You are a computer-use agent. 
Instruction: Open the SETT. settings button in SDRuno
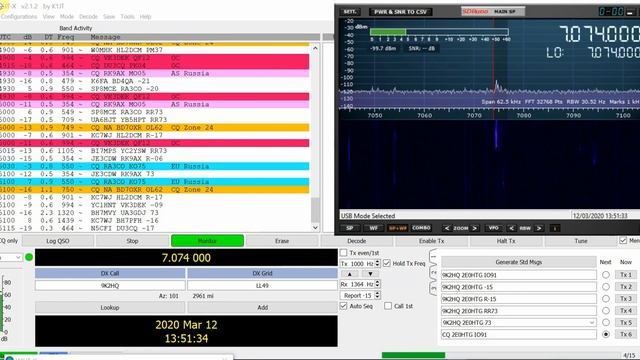click(350, 11)
